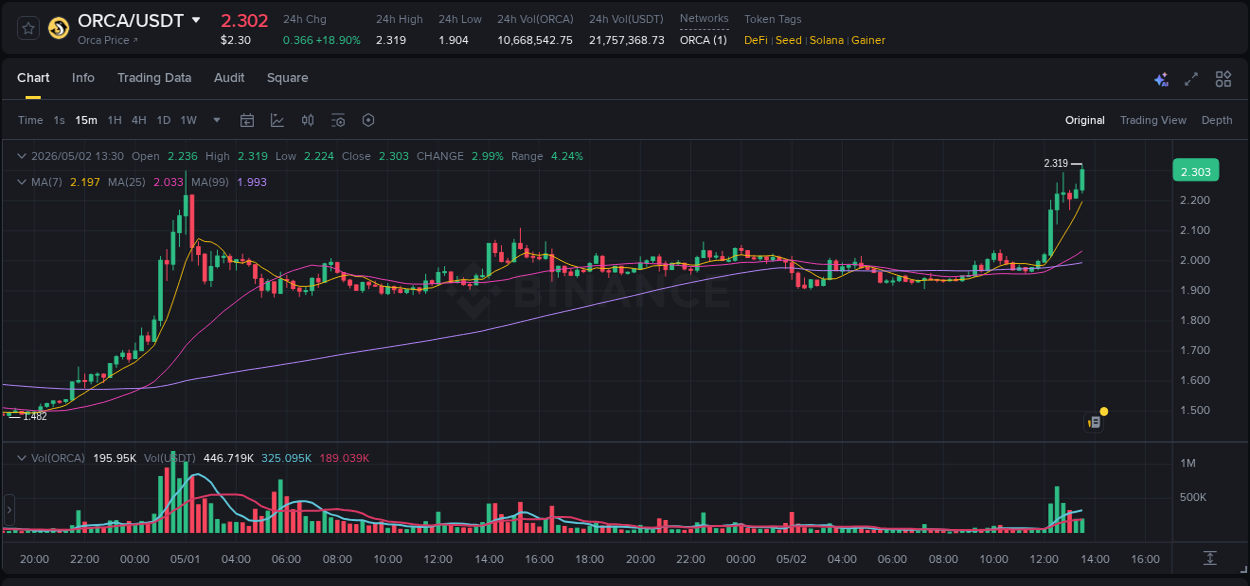Select the 1s interval
The height and width of the screenshot is (586, 1250).
pyautogui.click(x=59, y=120)
